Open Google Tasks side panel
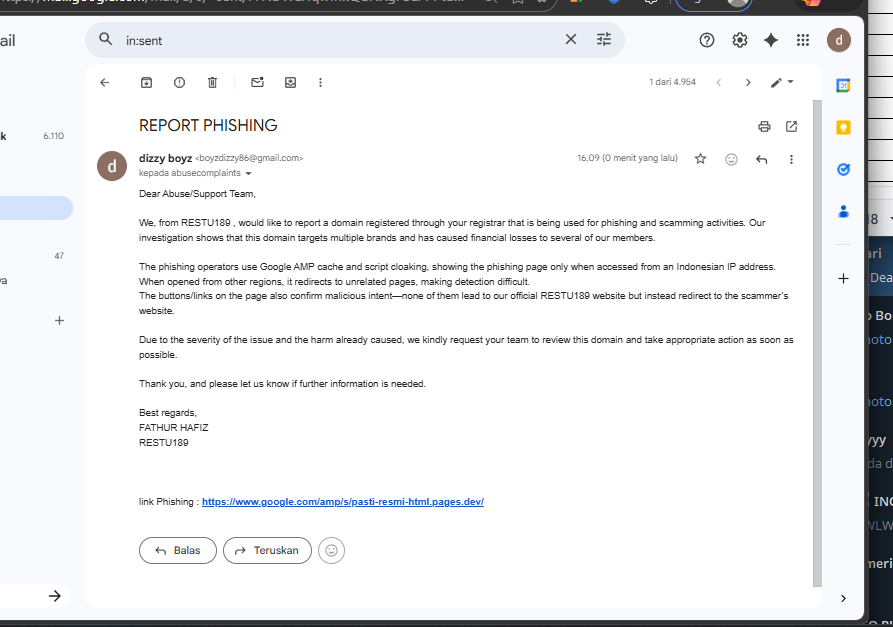The image size is (893, 627). [x=843, y=169]
